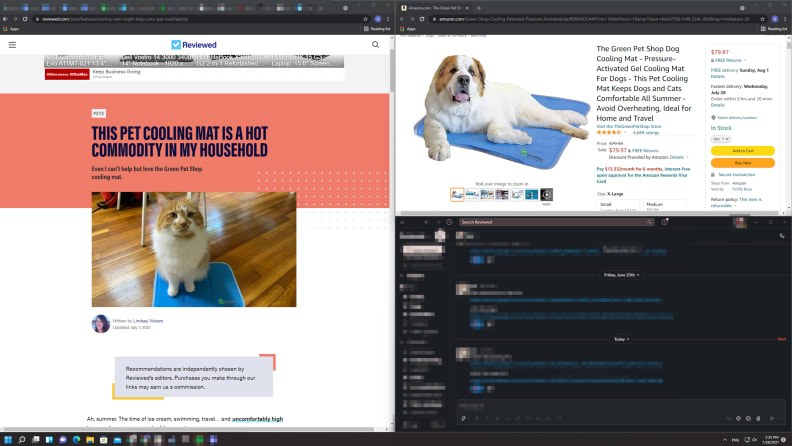Screen dimensions: 792x446
Task: Expand the Friday, June 25th date dropdown
Action: 622,275
